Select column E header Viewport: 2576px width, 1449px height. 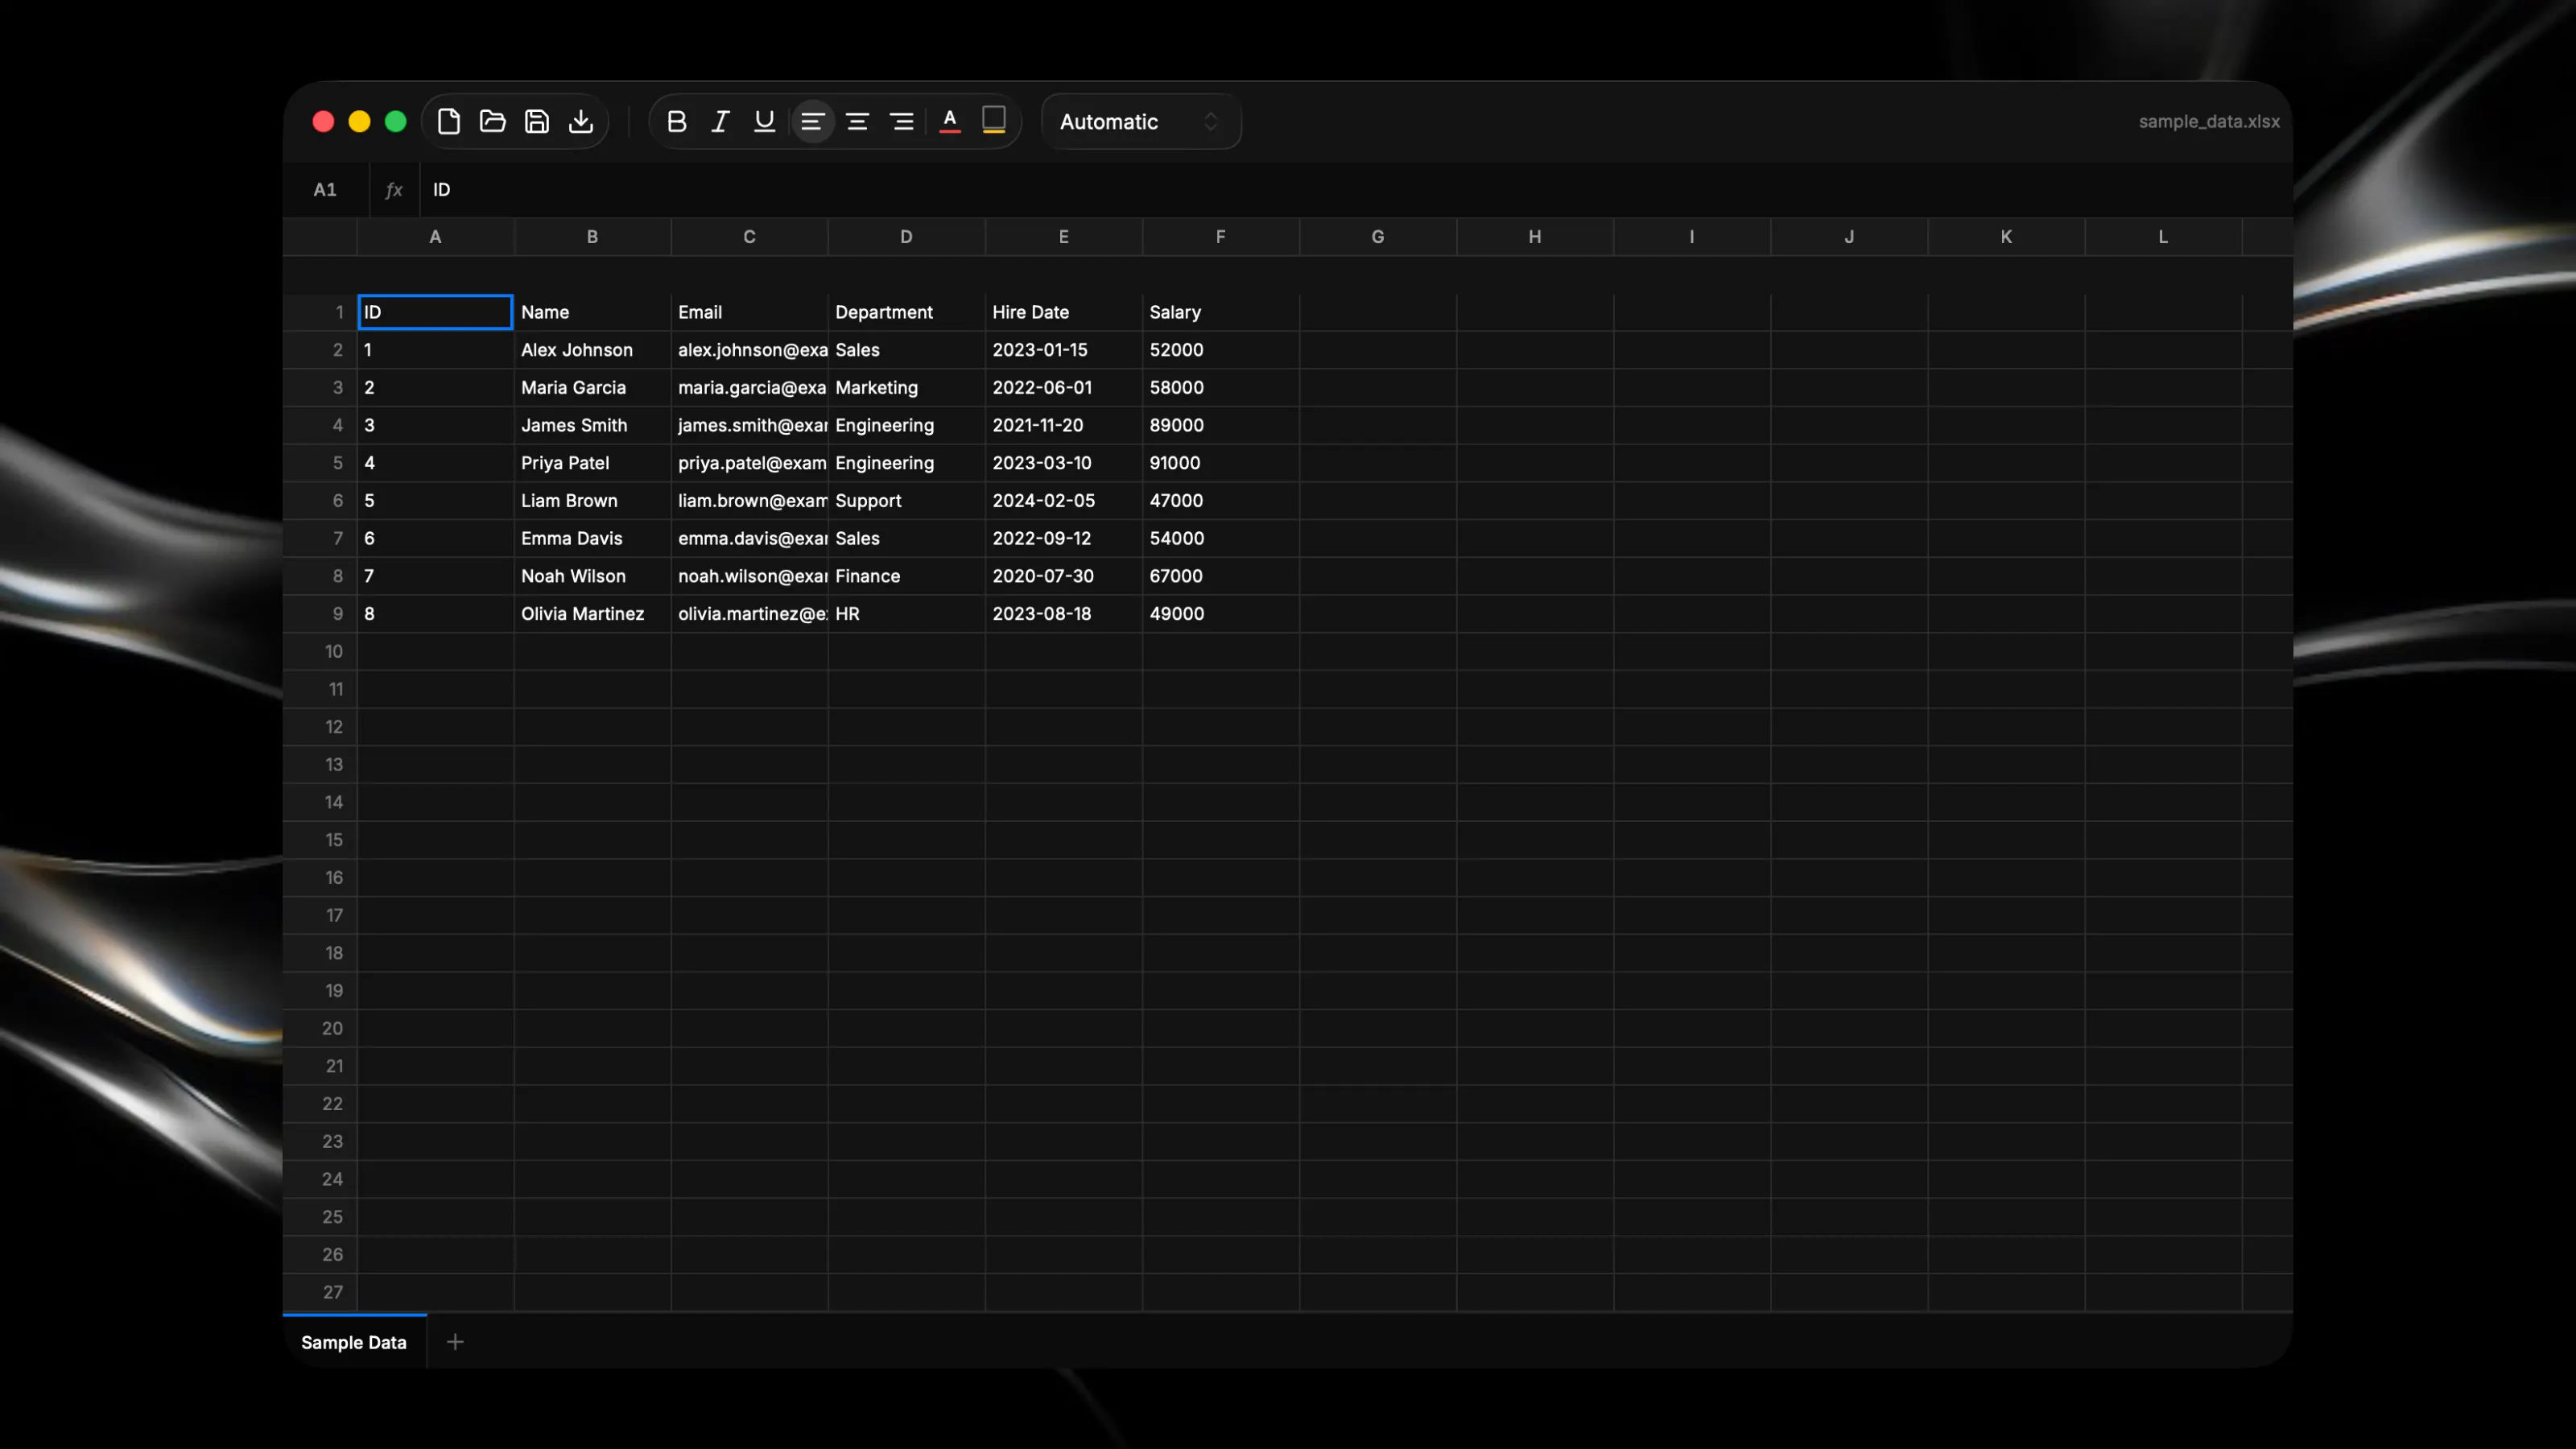pyautogui.click(x=1063, y=237)
